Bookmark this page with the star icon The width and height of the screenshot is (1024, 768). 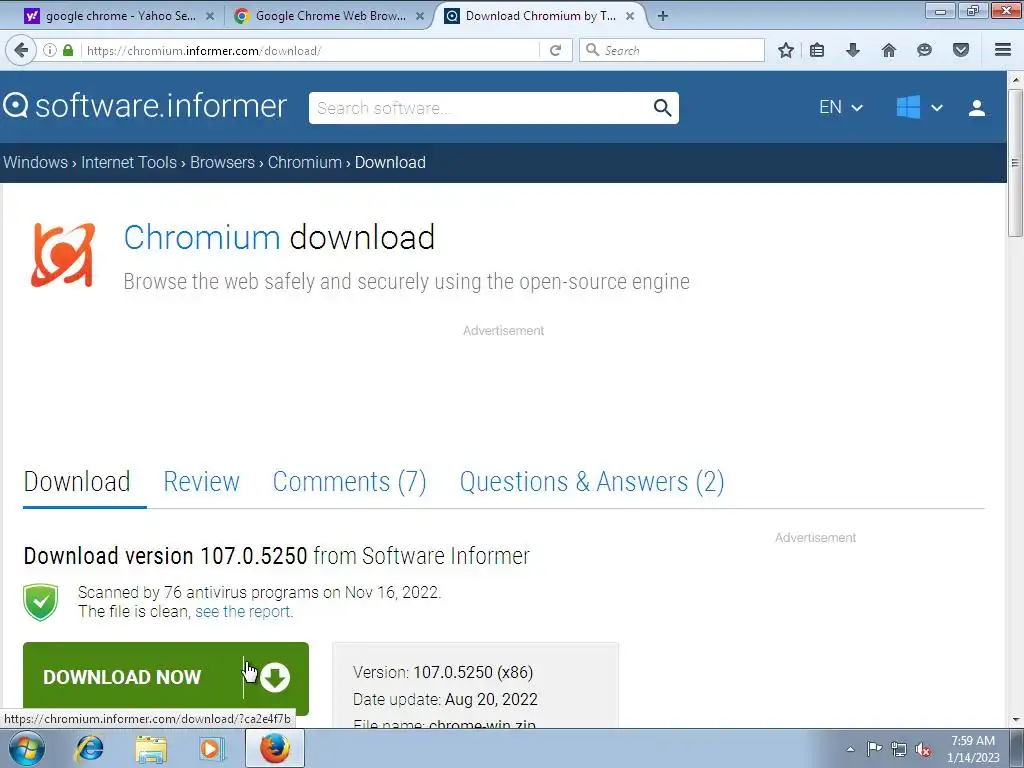(x=786, y=50)
